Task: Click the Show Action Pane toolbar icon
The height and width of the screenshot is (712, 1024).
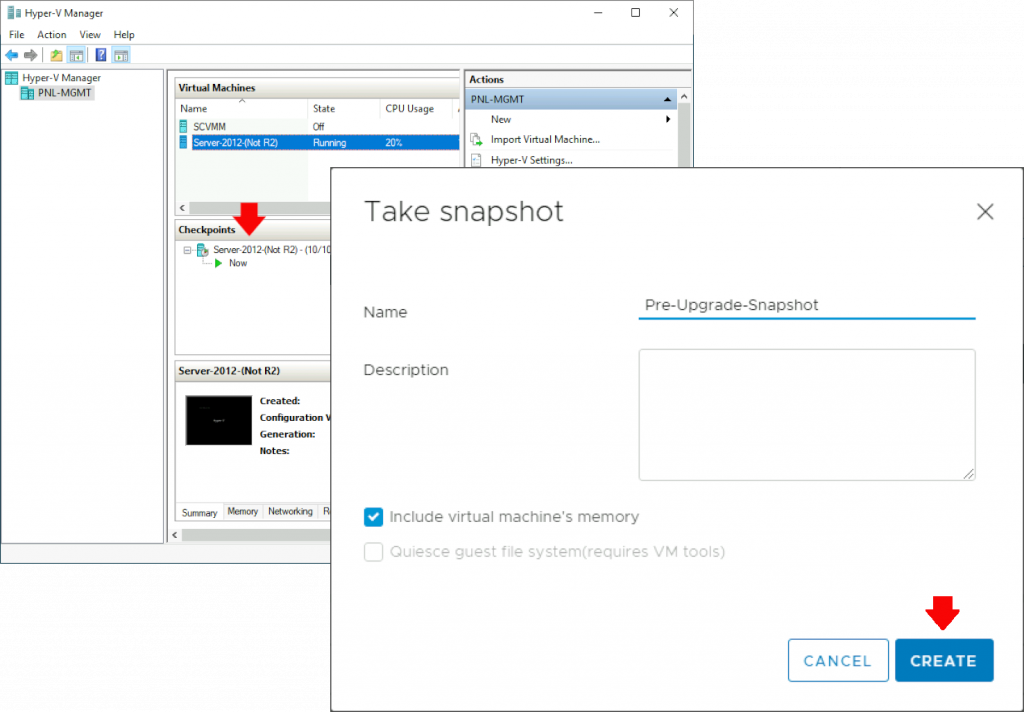Action: 120,55
